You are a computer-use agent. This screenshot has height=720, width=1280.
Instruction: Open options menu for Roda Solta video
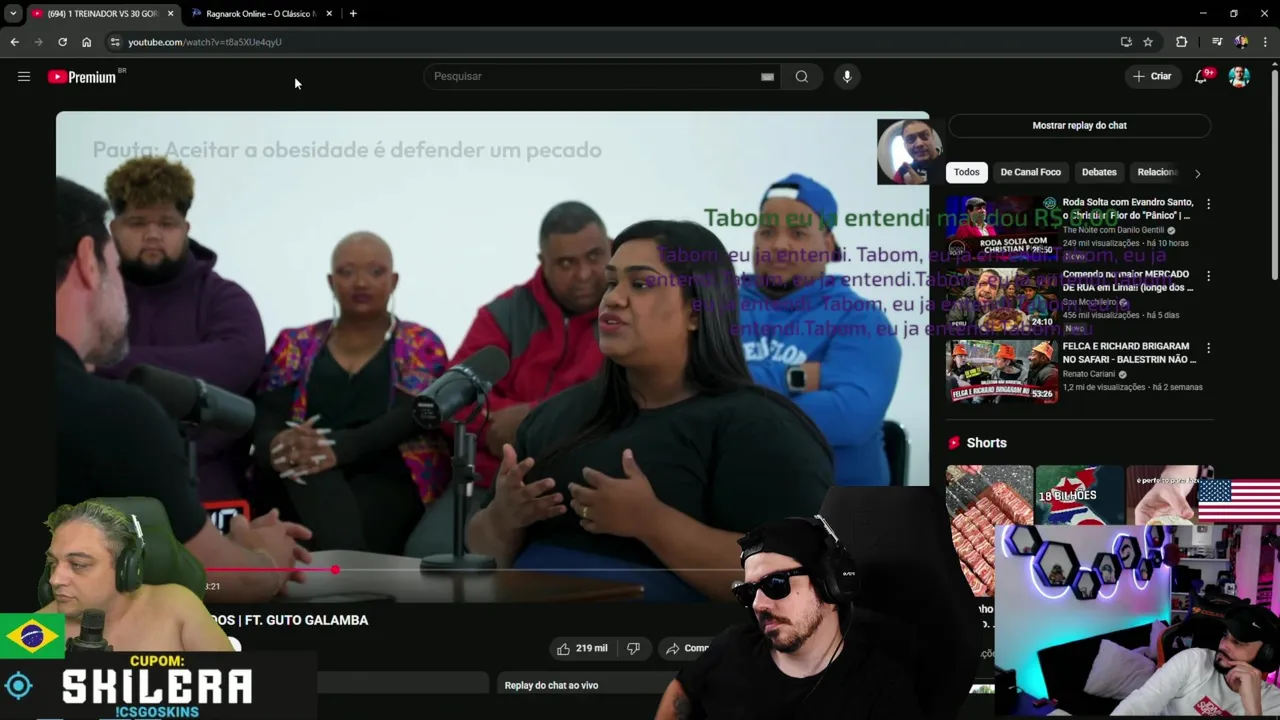[1208, 204]
